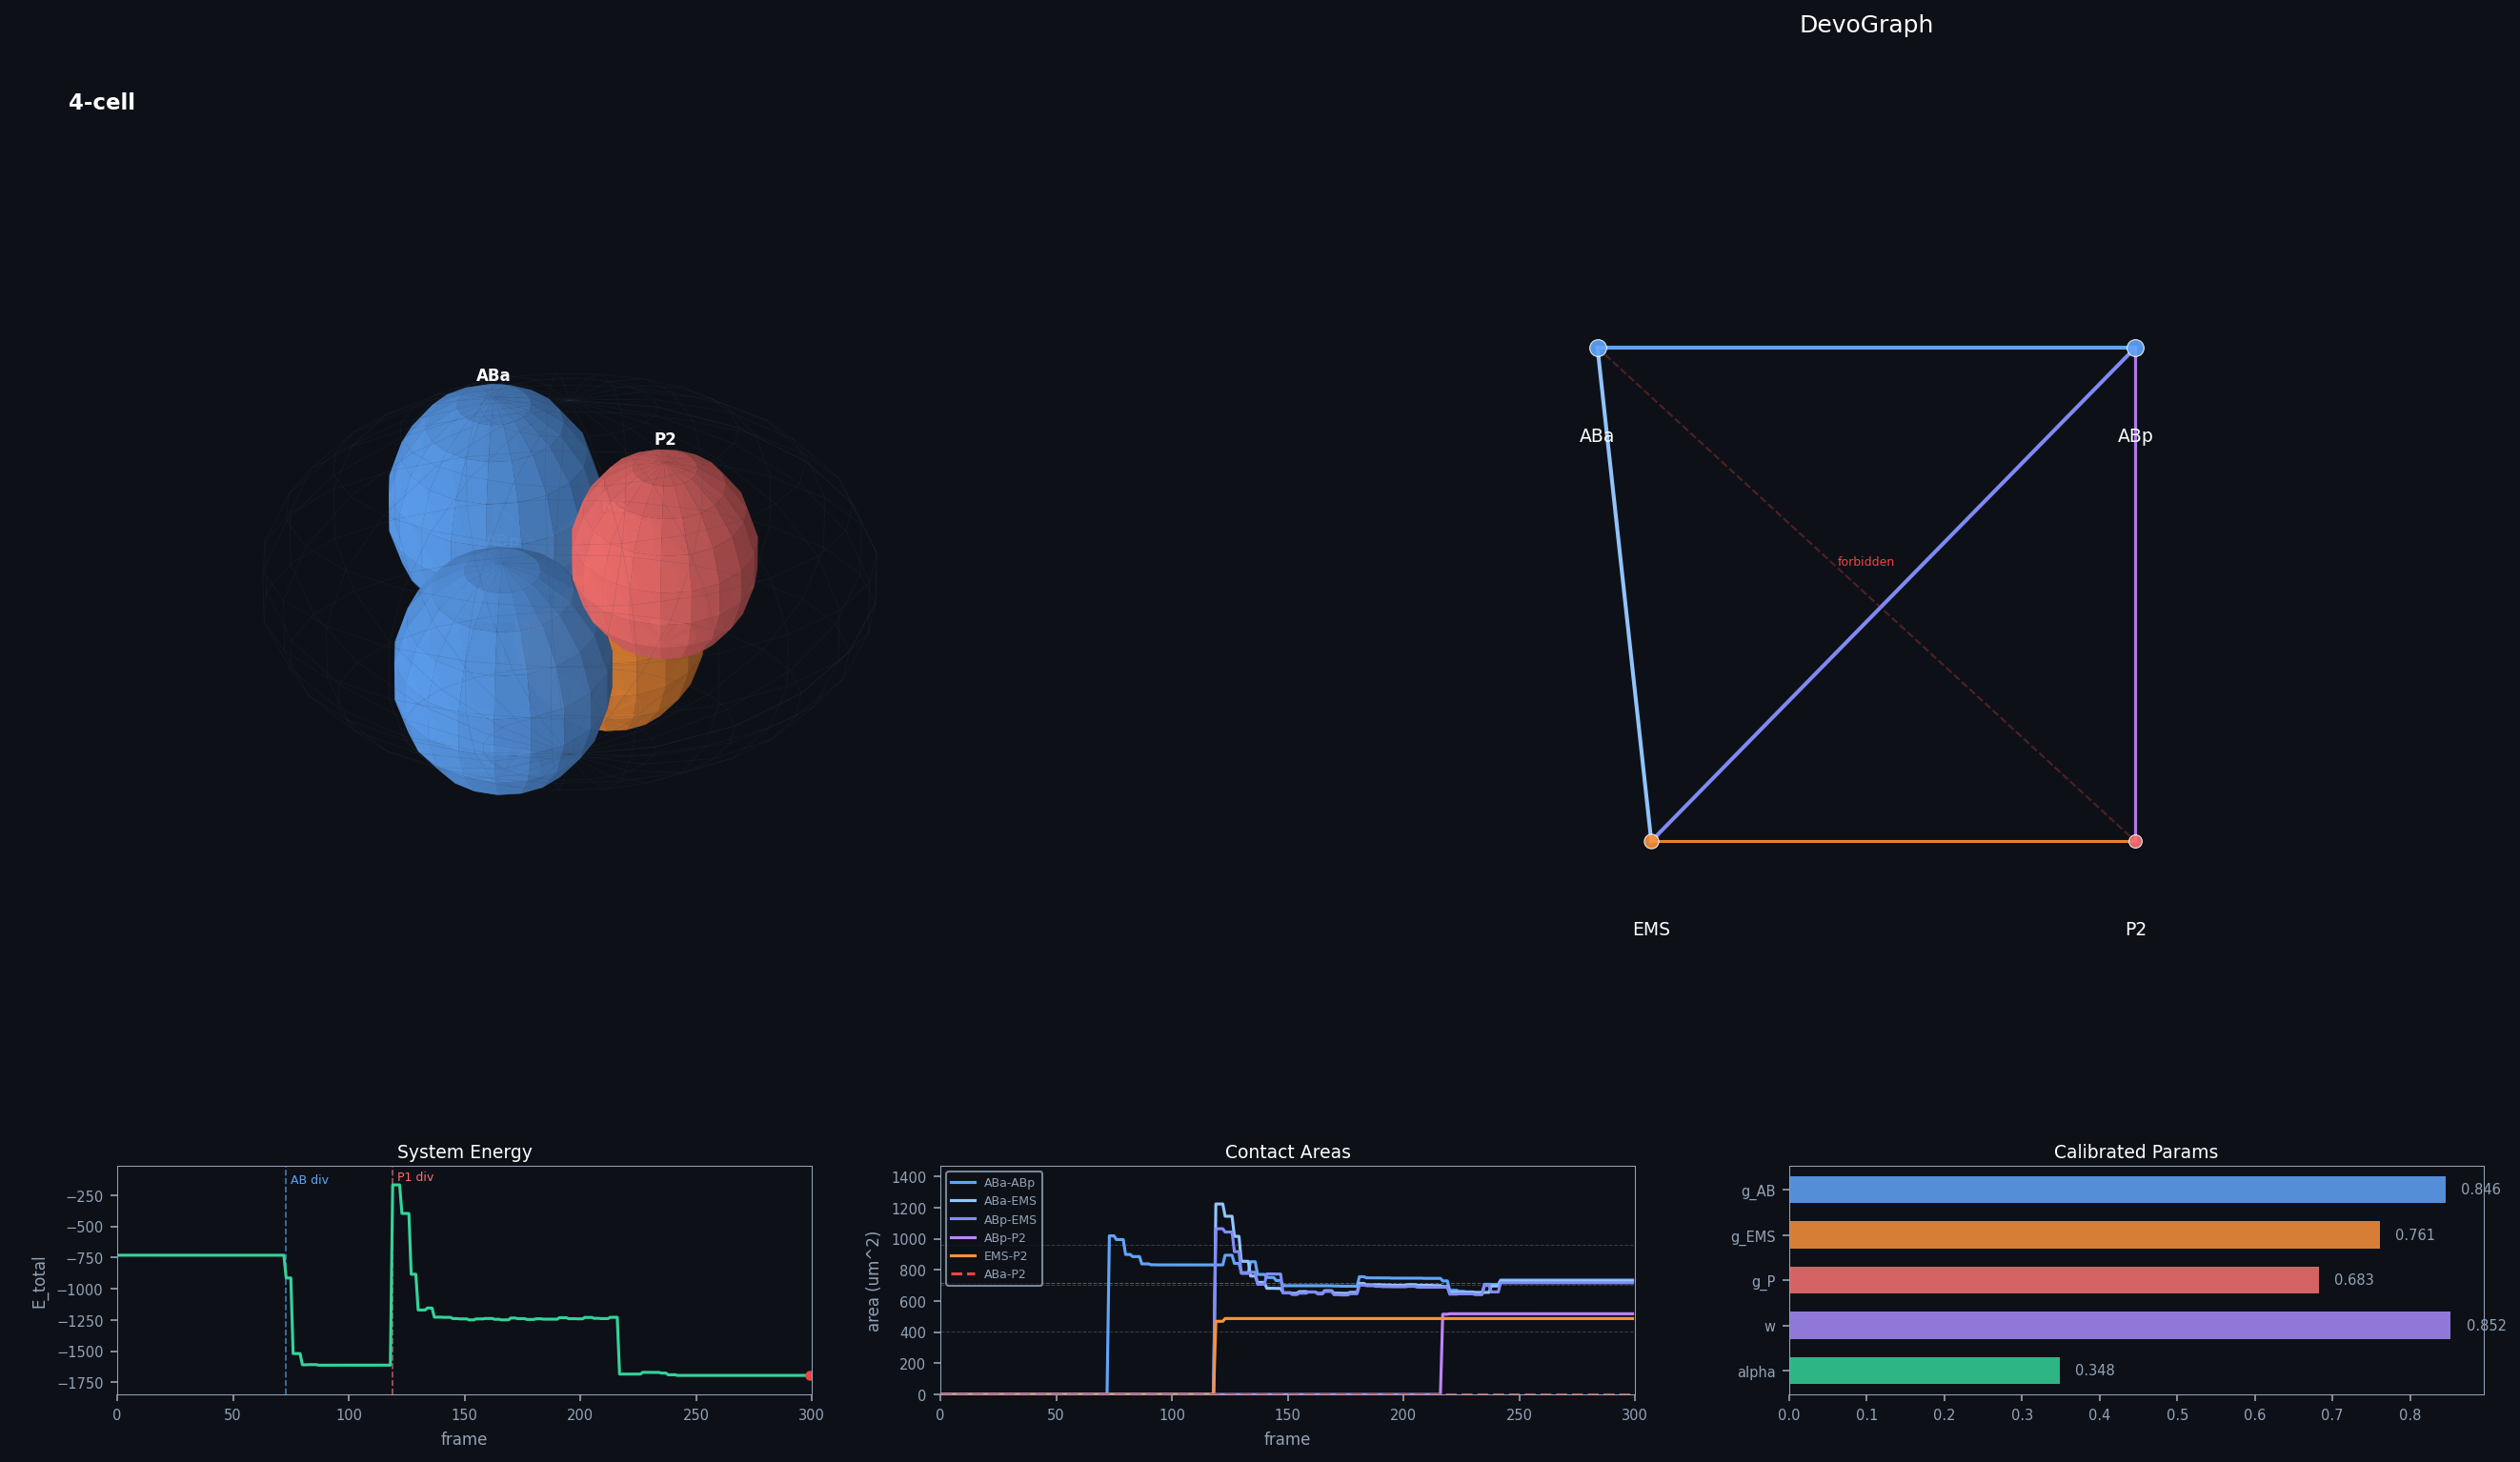Click the System Energy chart title
The height and width of the screenshot is (1462, 2520).
point(464,1152)
